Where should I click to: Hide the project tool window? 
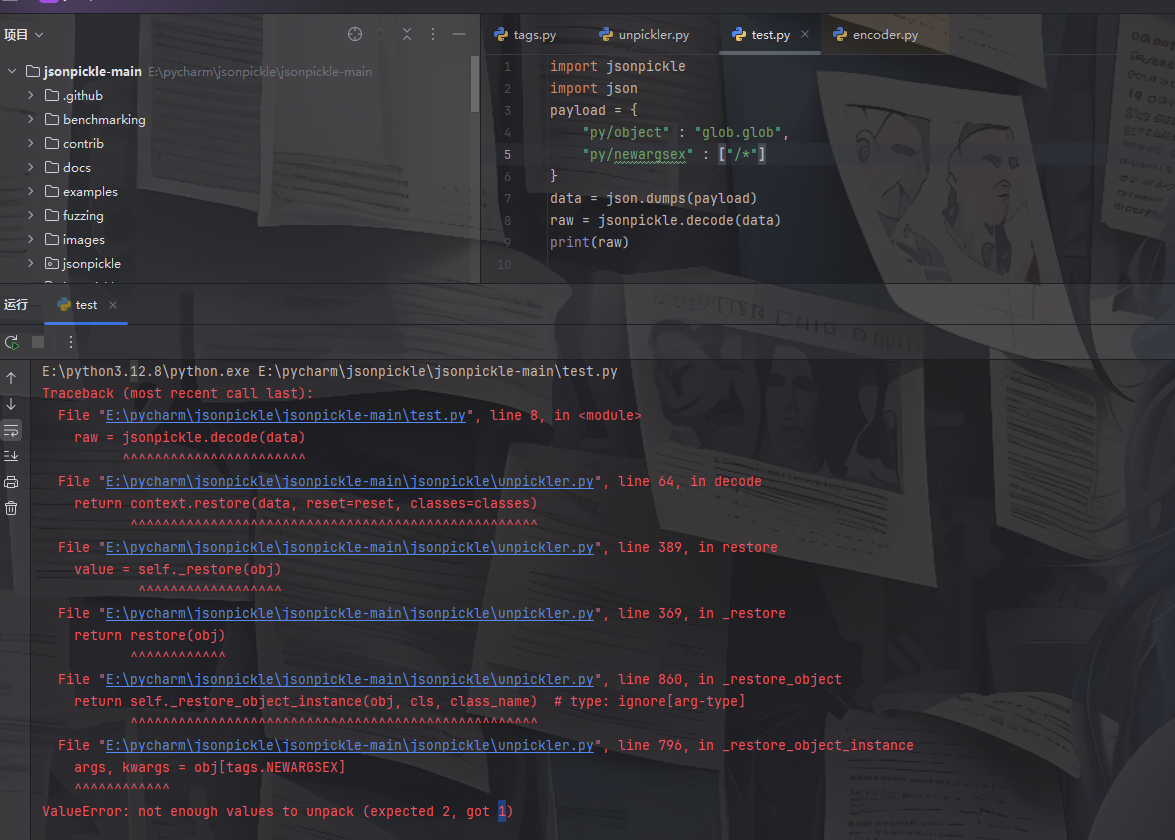pyautogui.click(x=459, y=34)
